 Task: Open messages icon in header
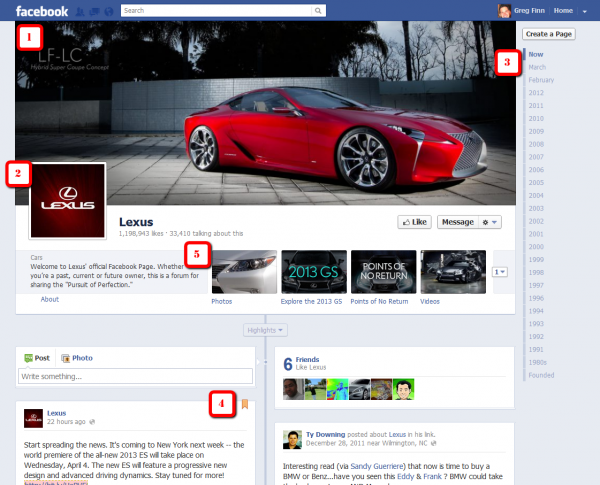[x=95, y=11]
